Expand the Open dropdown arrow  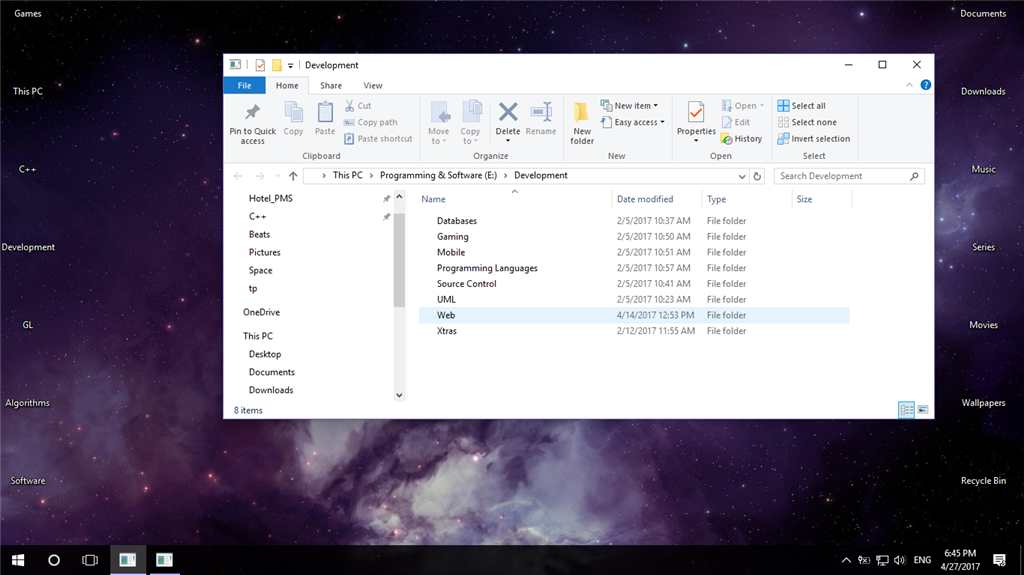[761, 106]
